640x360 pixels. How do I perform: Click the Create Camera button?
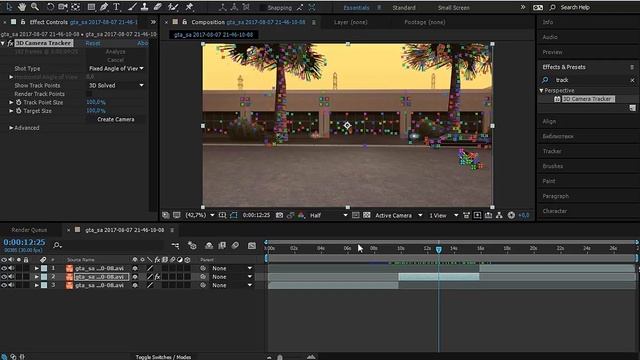(116, 119)
